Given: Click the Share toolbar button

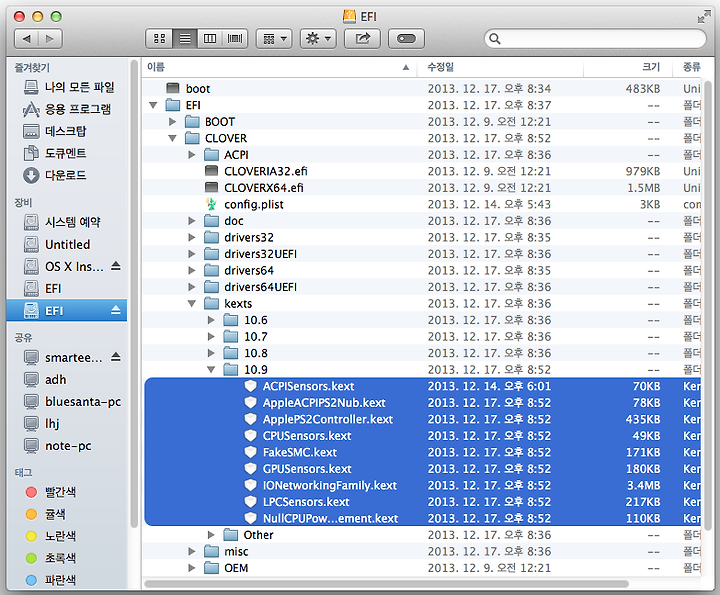Looking at the screenshot, I should (x=362, y=39).
